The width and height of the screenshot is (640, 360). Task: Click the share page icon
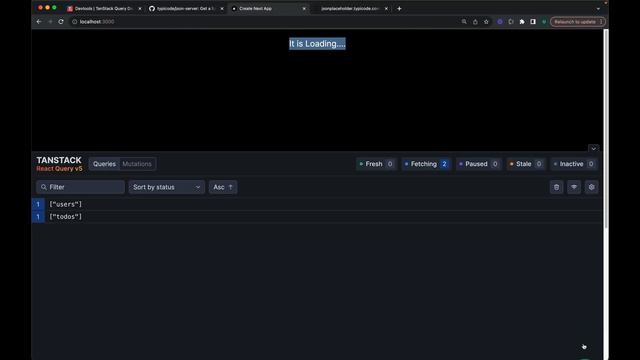pyautogui.click(x=475, y=22)
